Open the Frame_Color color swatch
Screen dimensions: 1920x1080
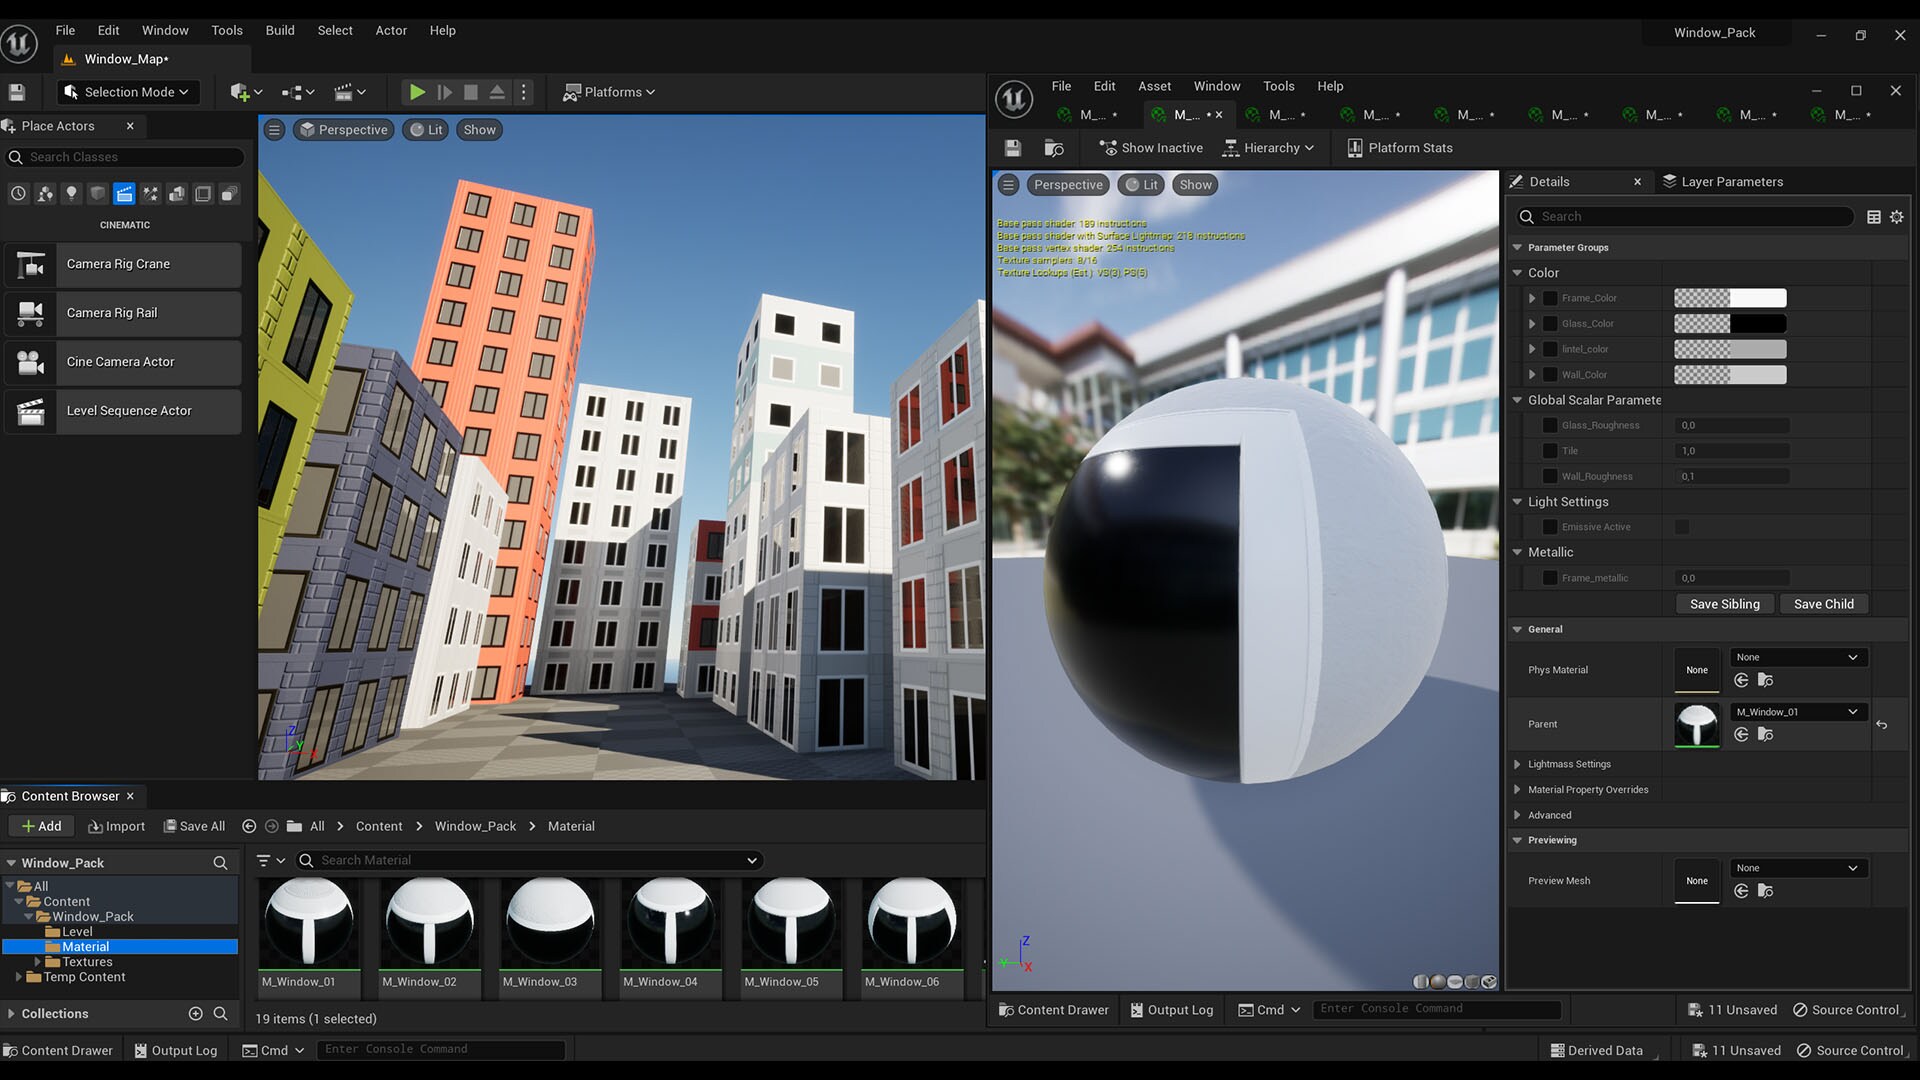pyautogui.click(x=1730, y=297)
